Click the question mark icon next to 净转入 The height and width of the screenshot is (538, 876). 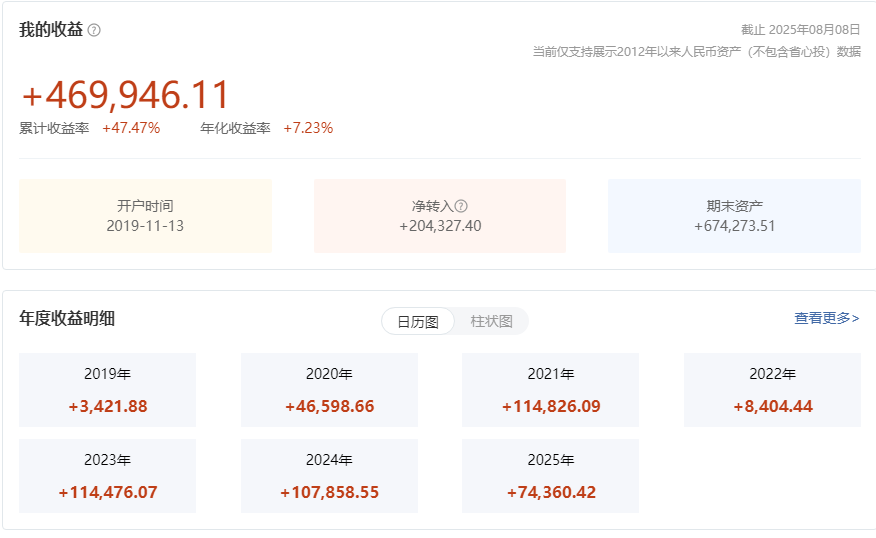point(461,206)
